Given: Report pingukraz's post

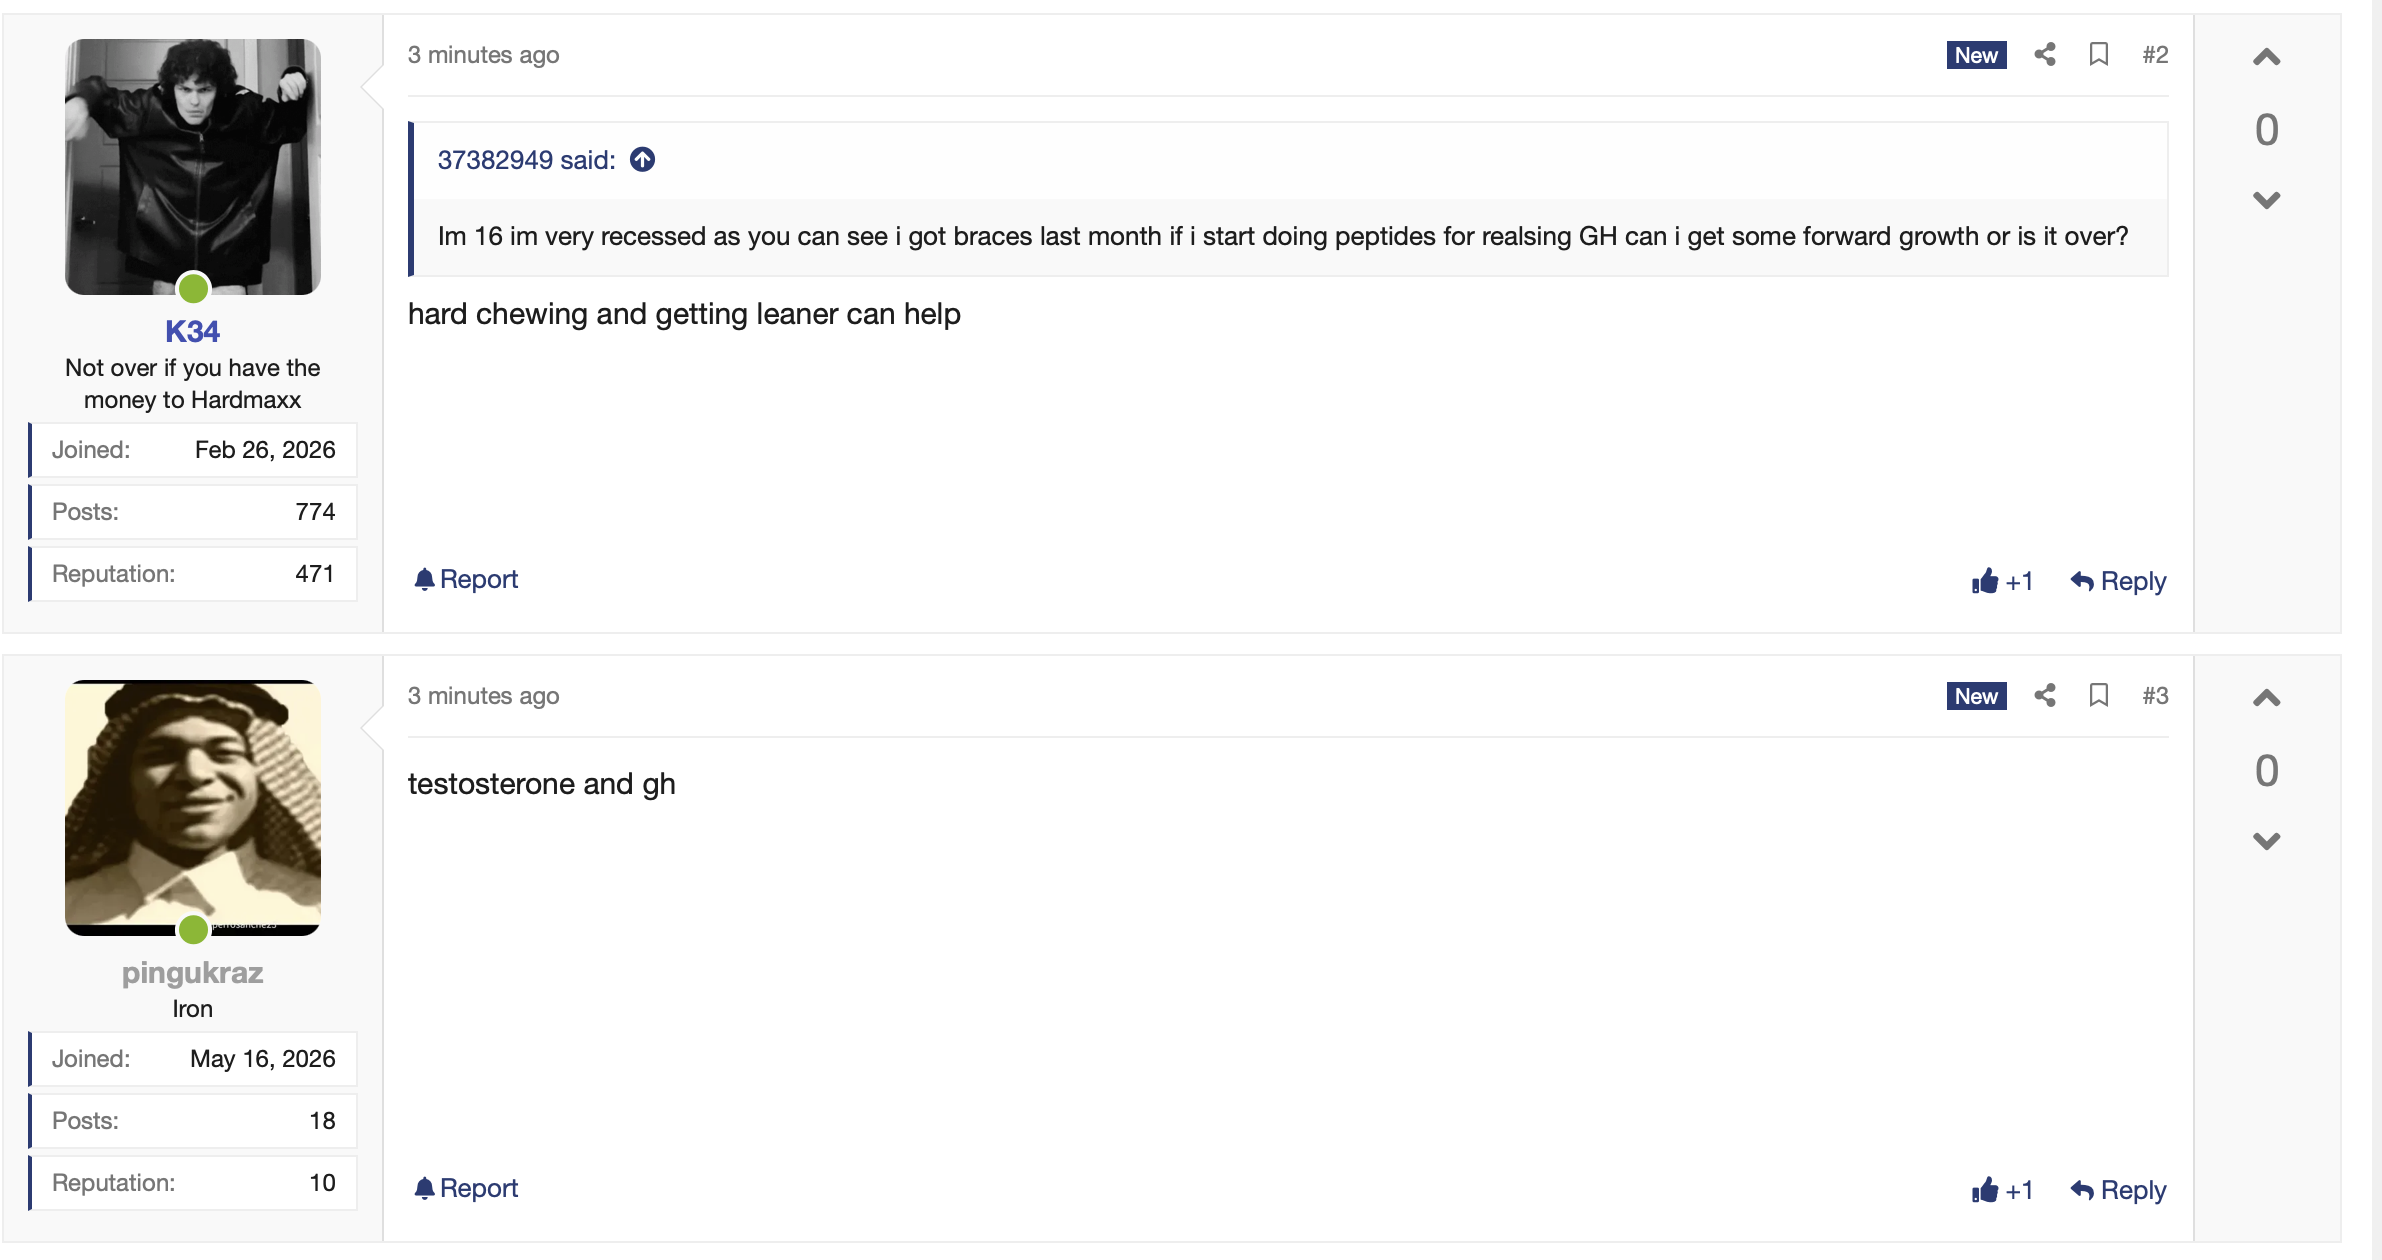Looking at the screenshot, I should (466, 1188).
